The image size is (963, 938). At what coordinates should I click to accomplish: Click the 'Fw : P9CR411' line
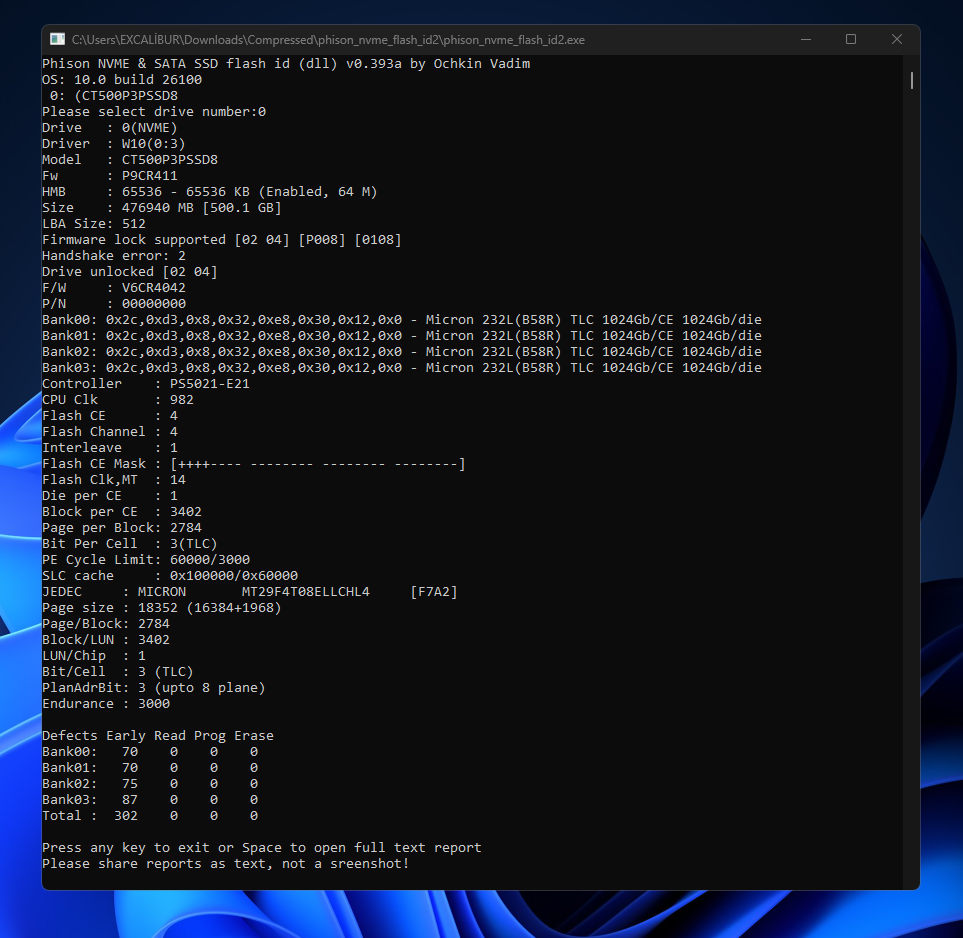click(110, 176)
